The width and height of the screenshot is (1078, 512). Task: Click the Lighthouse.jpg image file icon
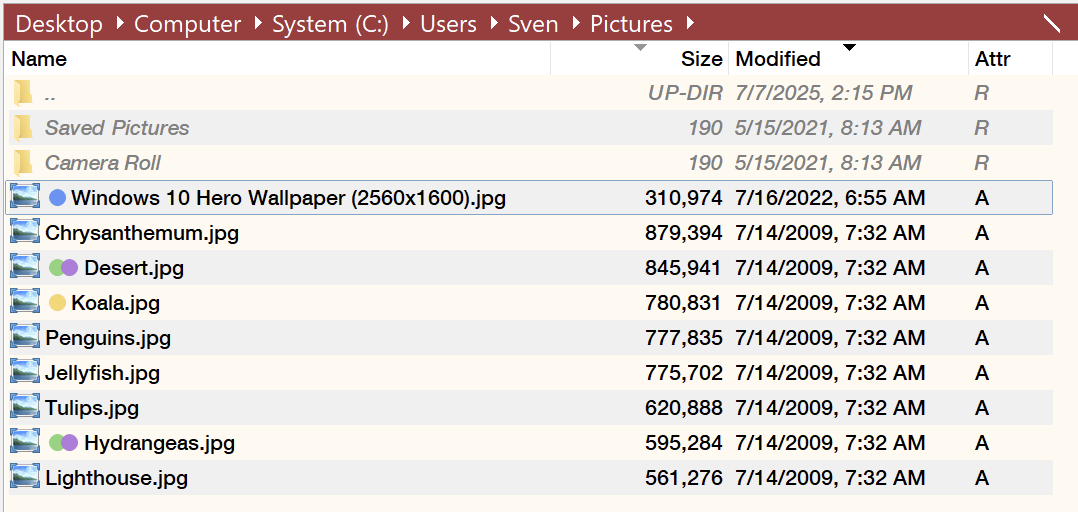coord(25,478)
